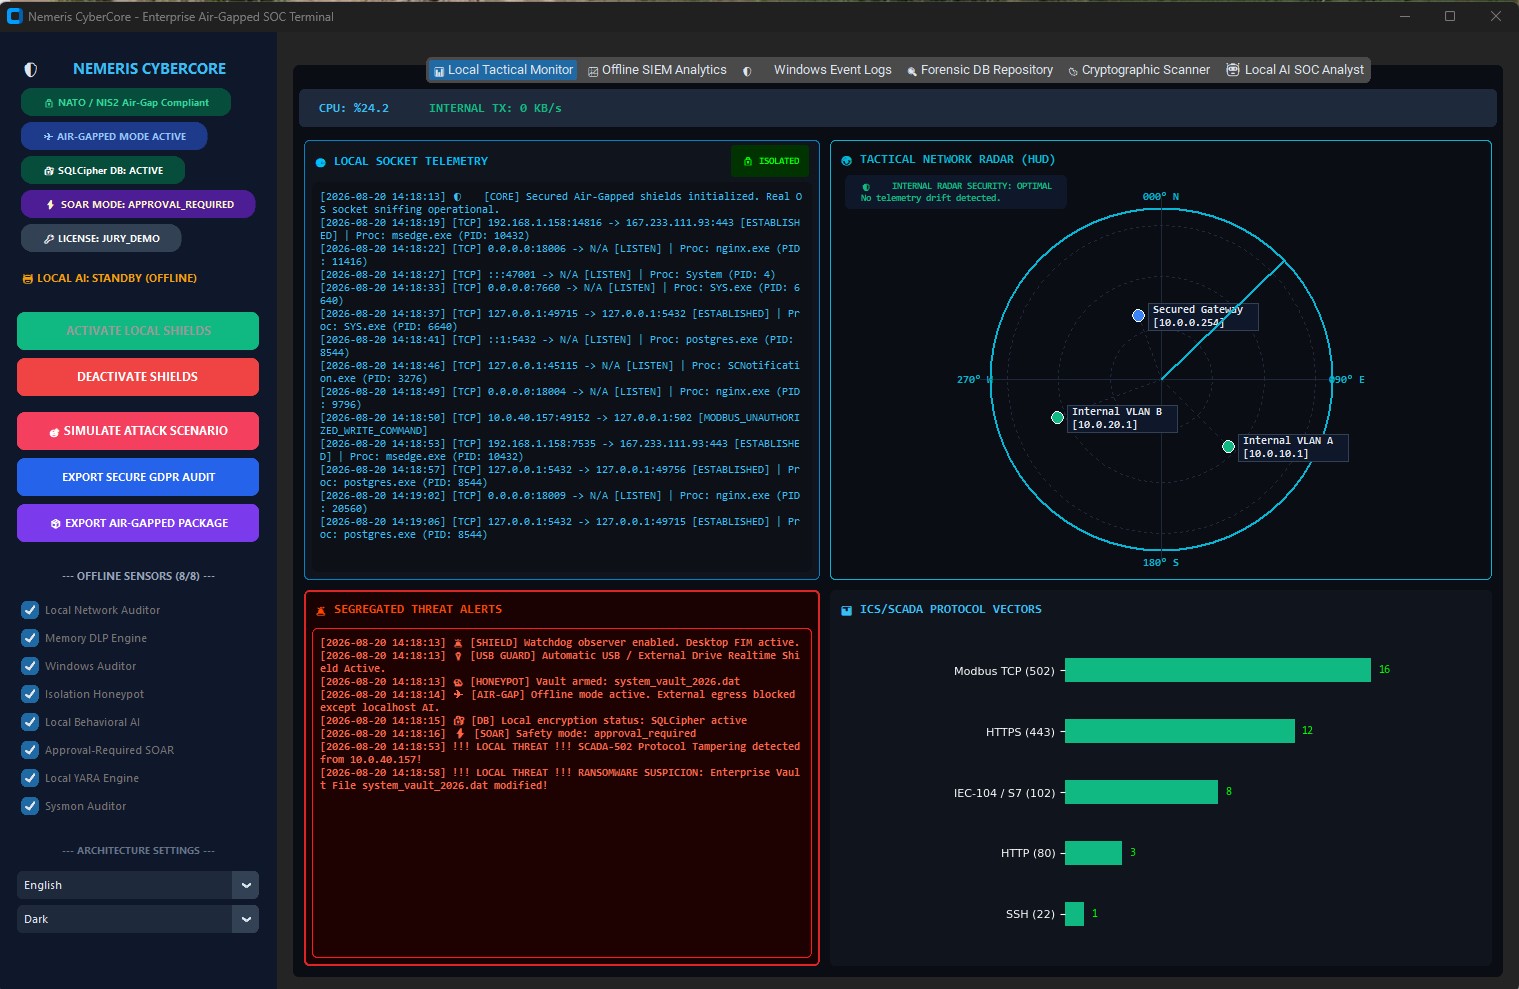
Task: Click the radar security status icon
Action: (866, 186)
